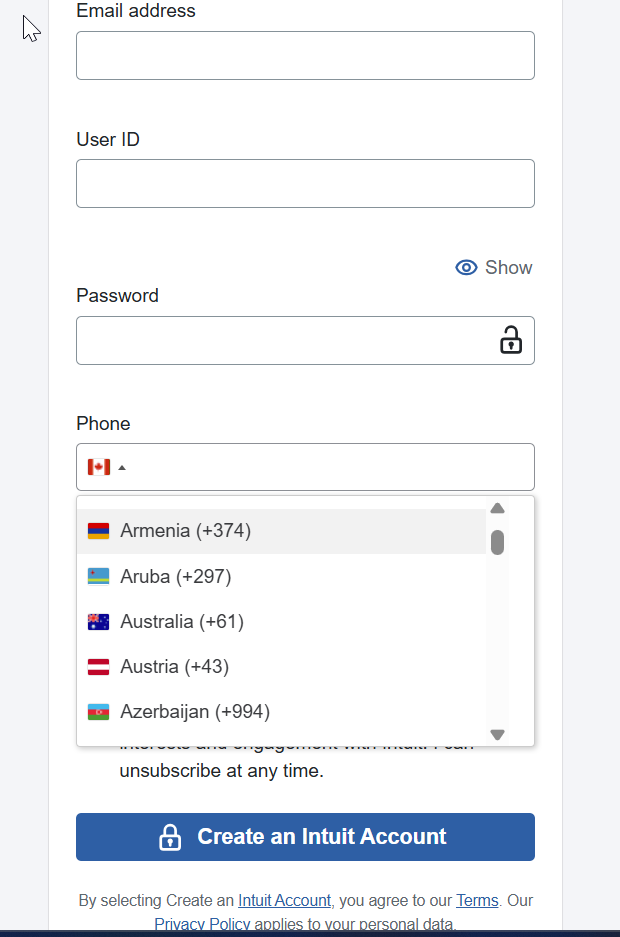
Task: Click the Armenia flag icon
Action: coord(98,531)
